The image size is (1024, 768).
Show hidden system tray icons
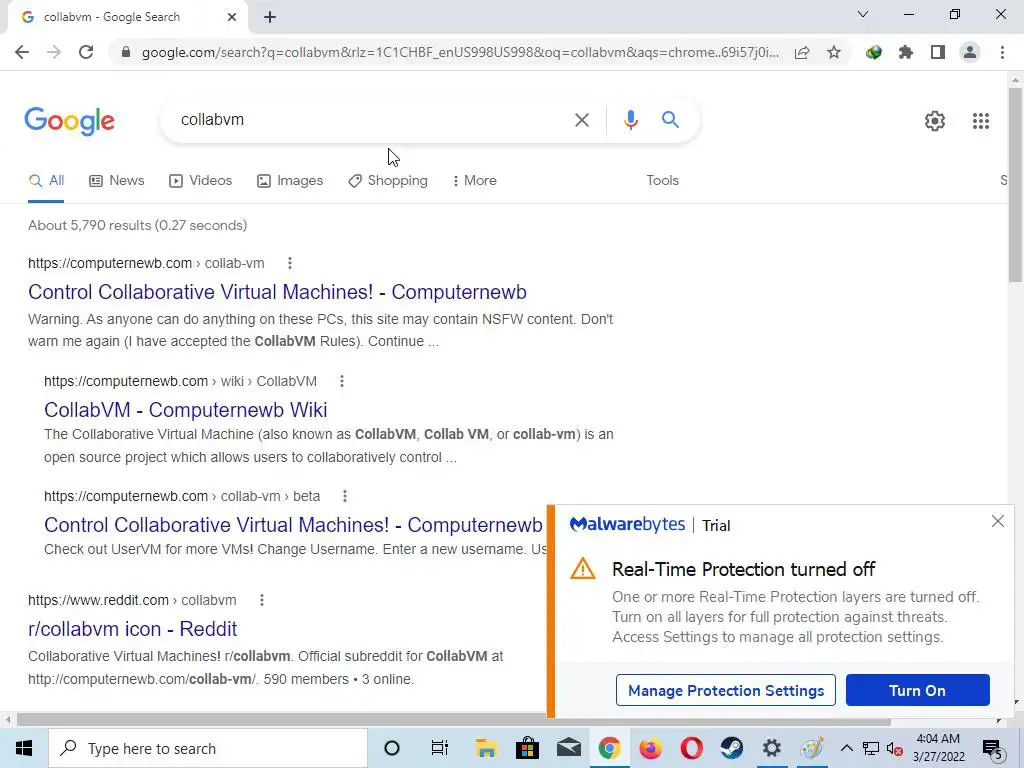(x=846, y=748)
